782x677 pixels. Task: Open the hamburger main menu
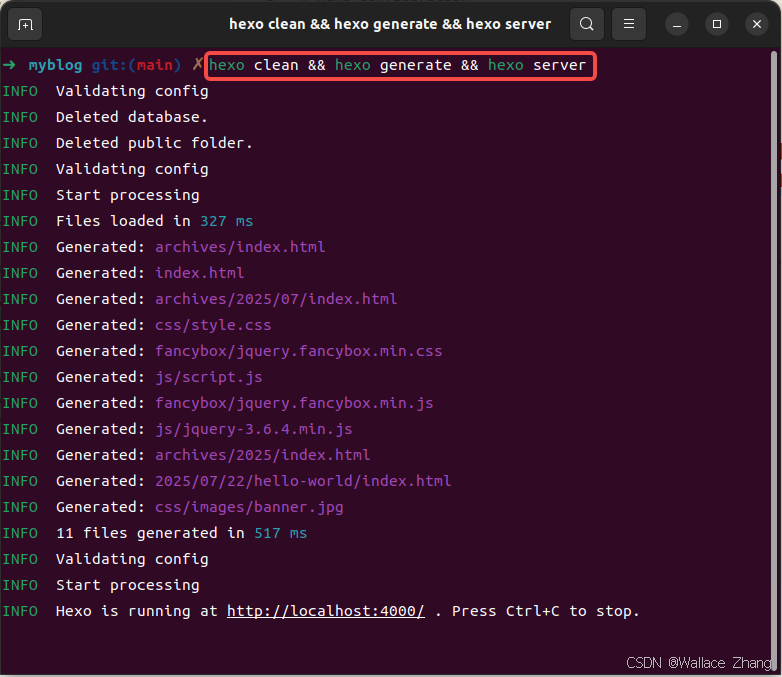[x=629, y=24]
